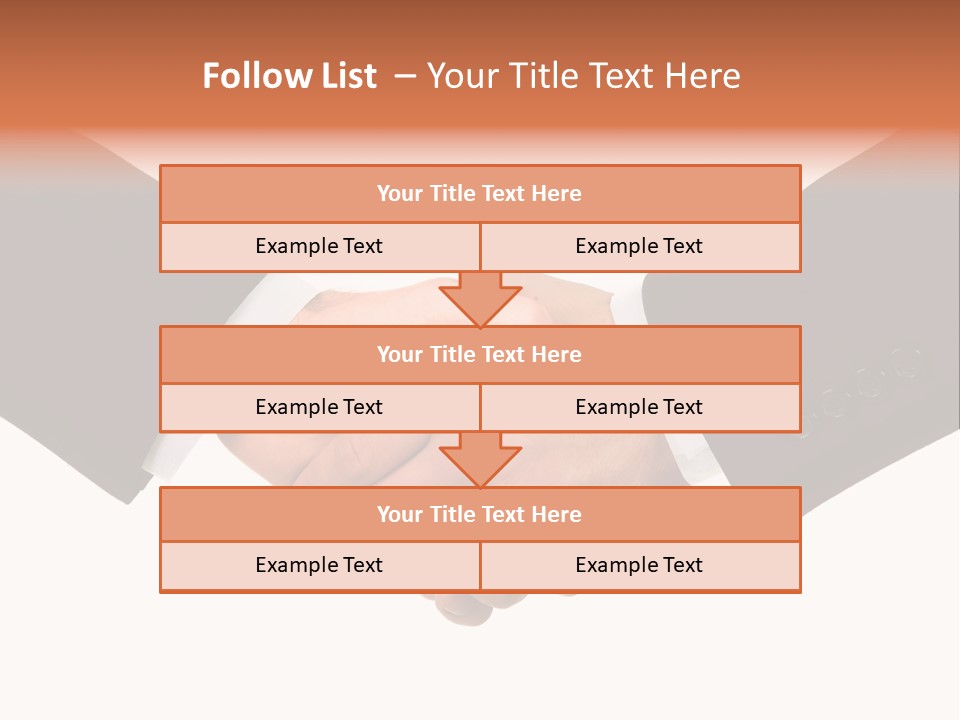Click the left "Example Text" cell in first block

[x=320, y=247]
